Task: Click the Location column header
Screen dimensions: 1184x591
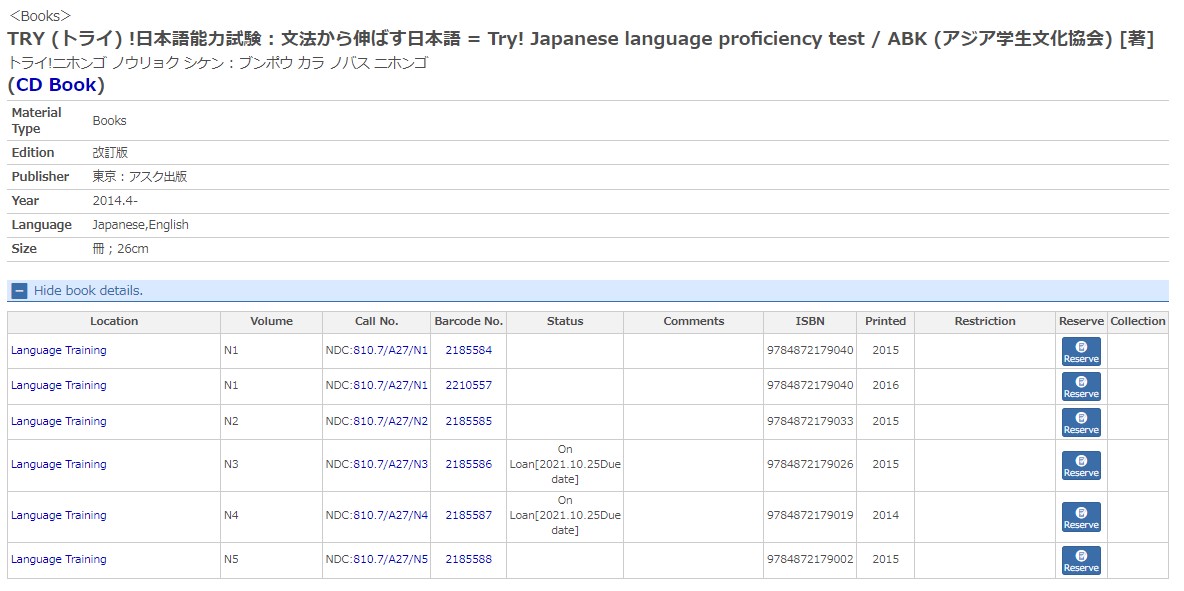Action: click(x=114, y=322)
